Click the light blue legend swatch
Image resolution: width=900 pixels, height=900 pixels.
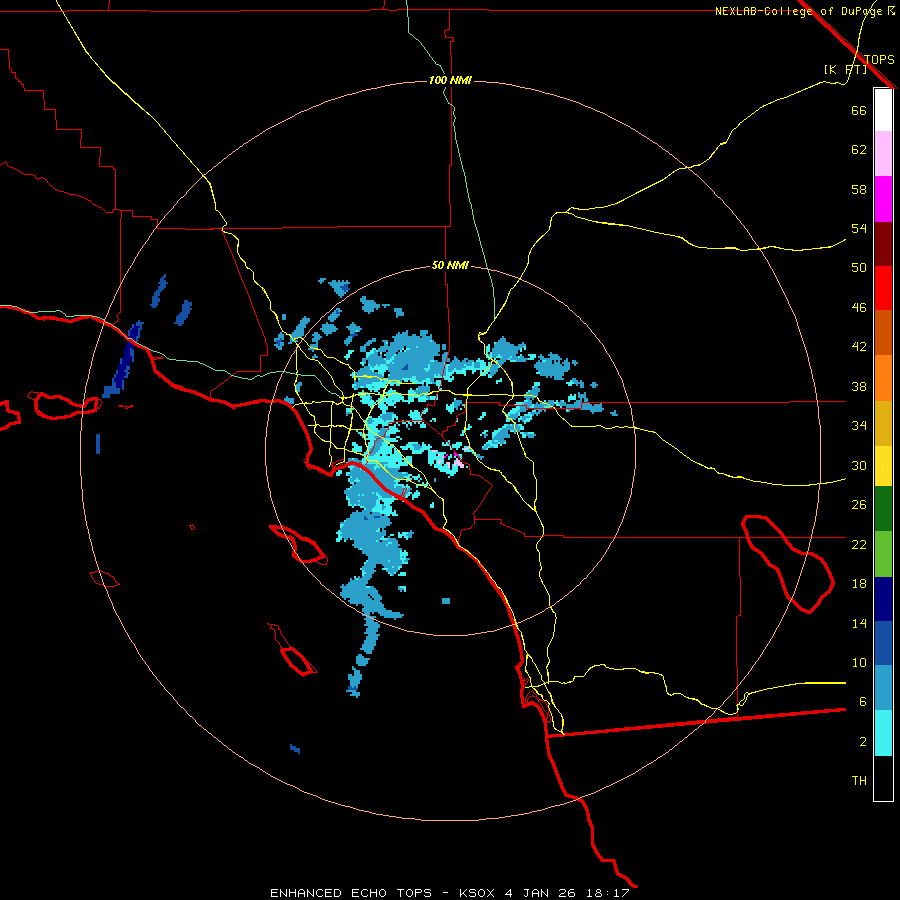(x=883, y=688)
